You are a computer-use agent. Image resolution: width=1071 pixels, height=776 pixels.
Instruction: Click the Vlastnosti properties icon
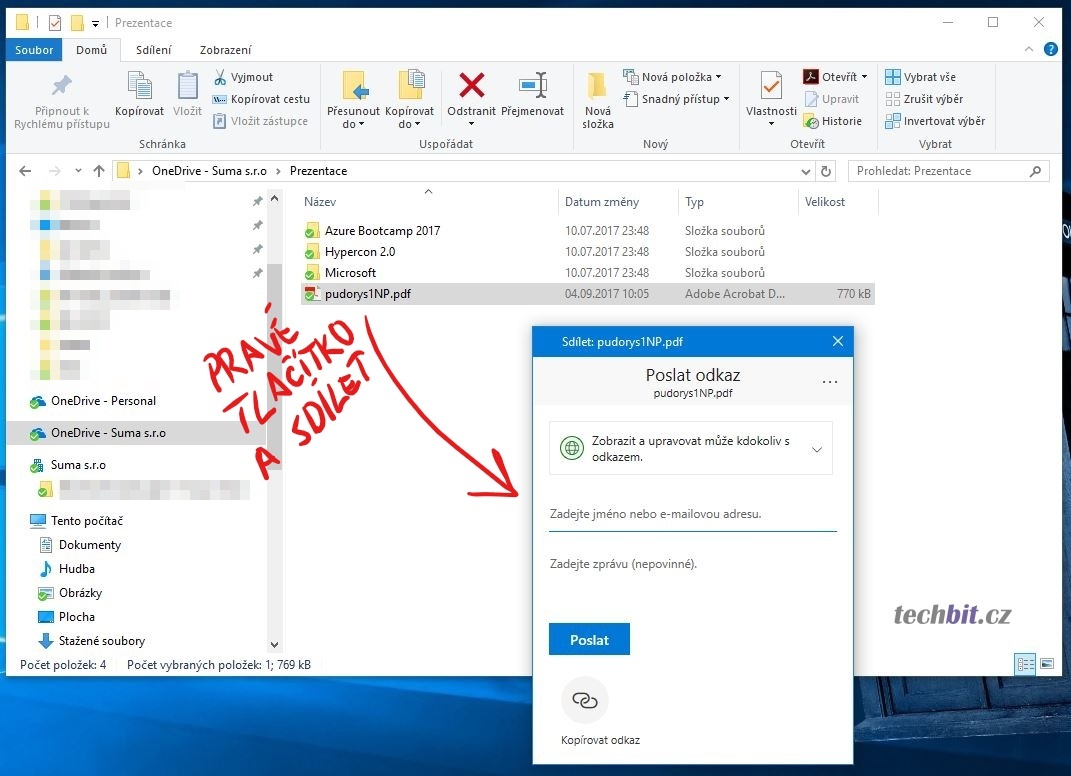(771, 87)
